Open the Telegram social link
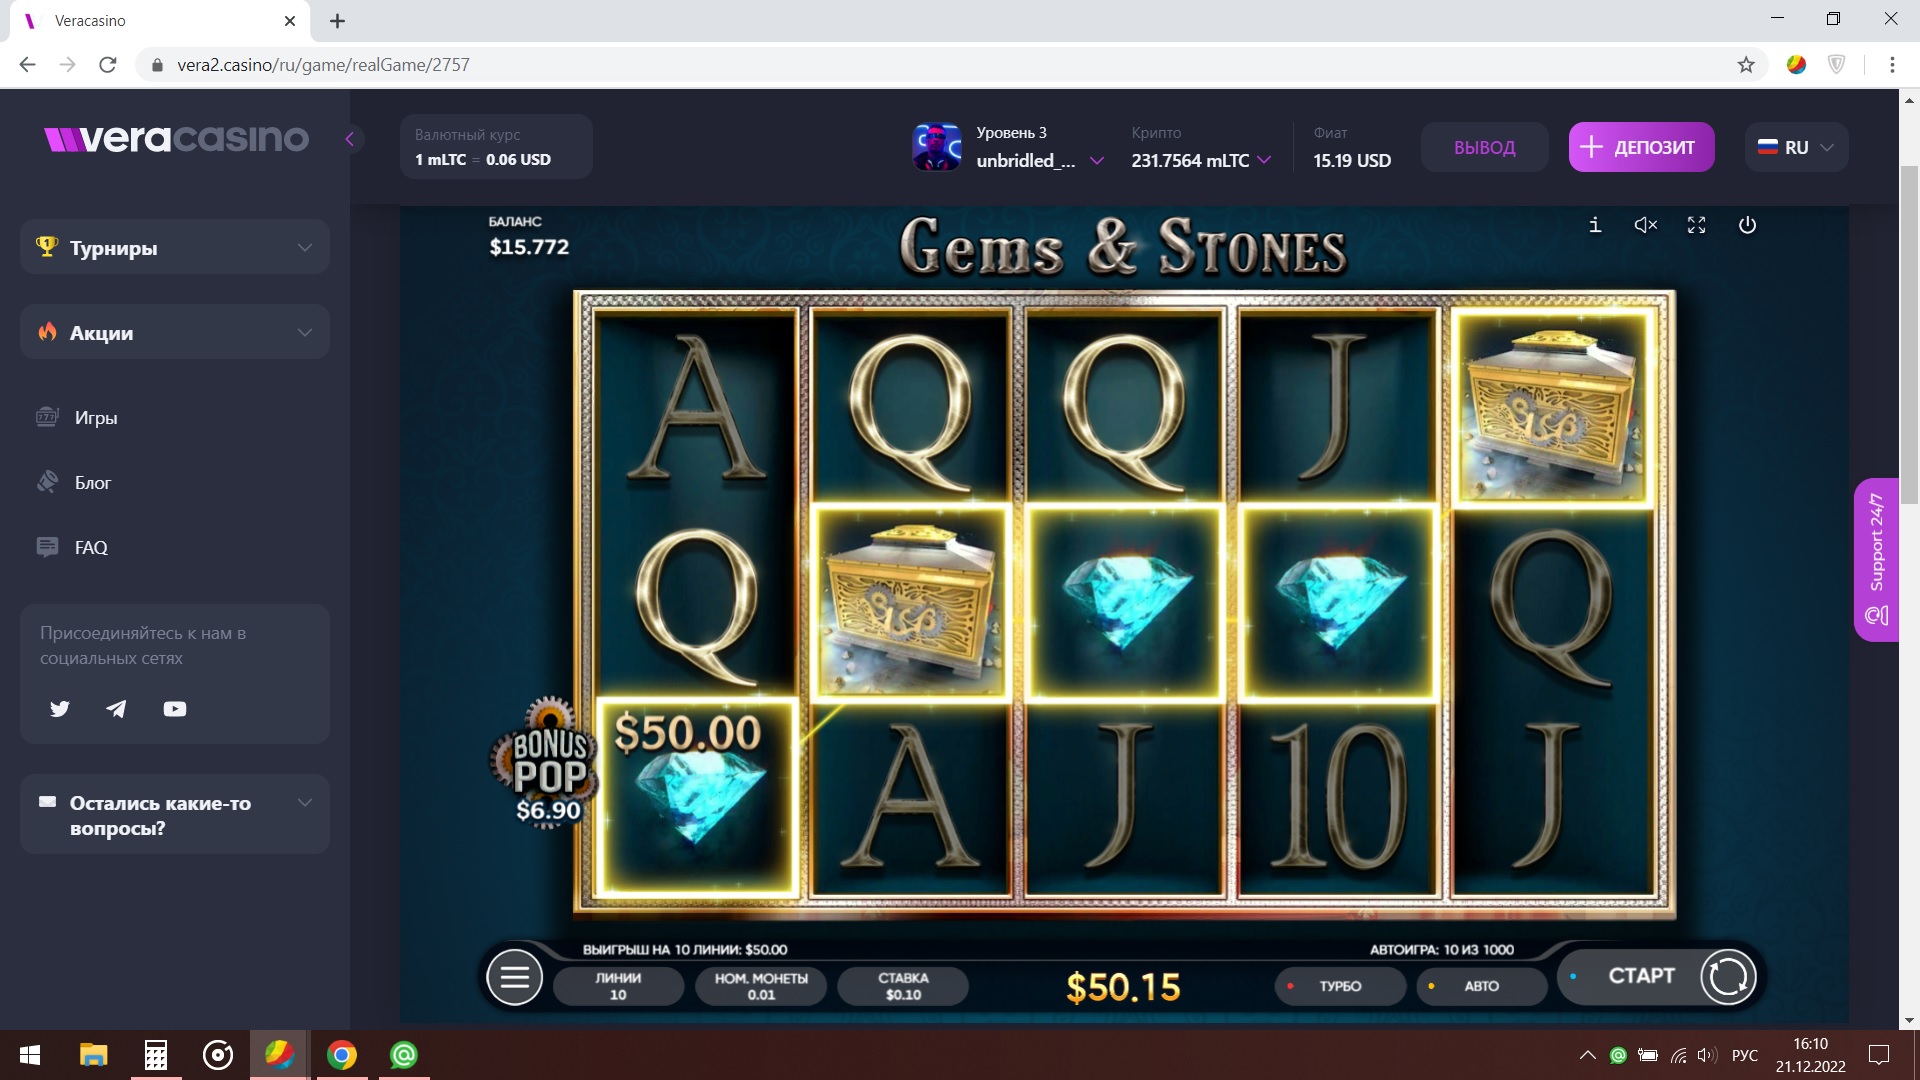The image size is (1920, 1080). point(117,709)
